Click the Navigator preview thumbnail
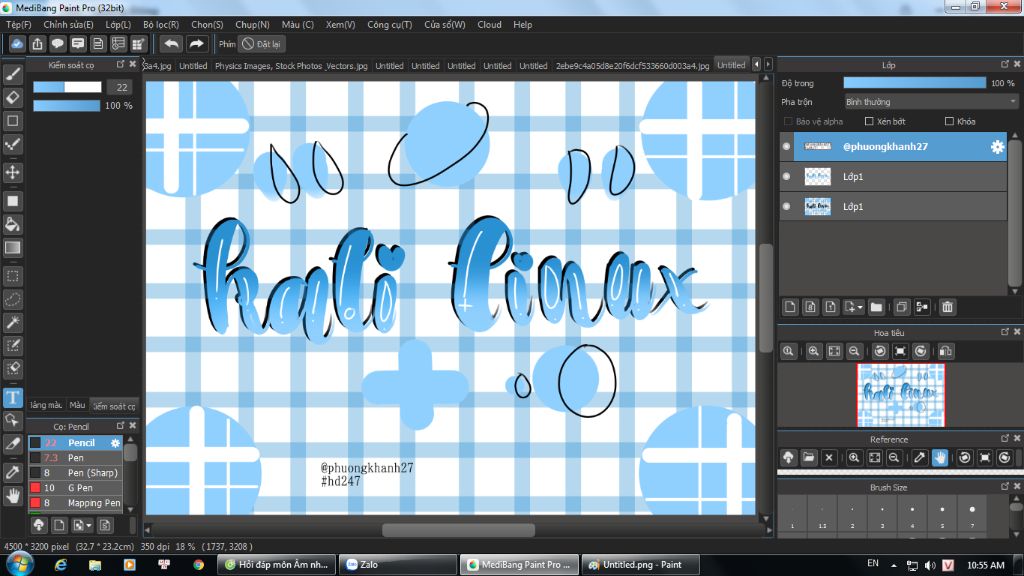Screen dimensions: 1024x576 coord(901,395)
